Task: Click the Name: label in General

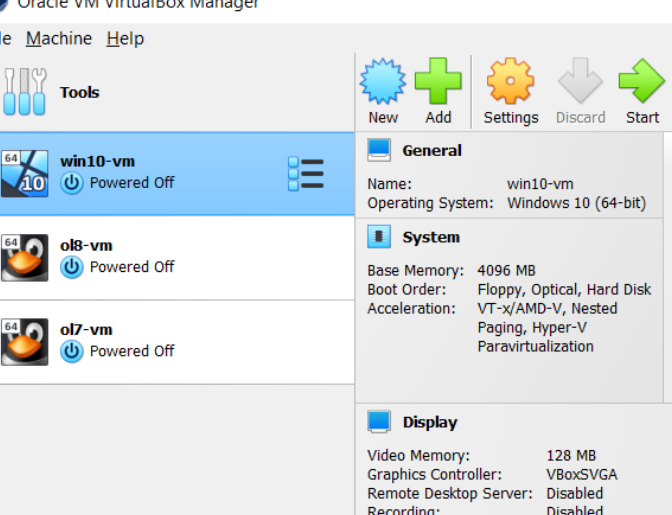Action: [x=389, y=184]
